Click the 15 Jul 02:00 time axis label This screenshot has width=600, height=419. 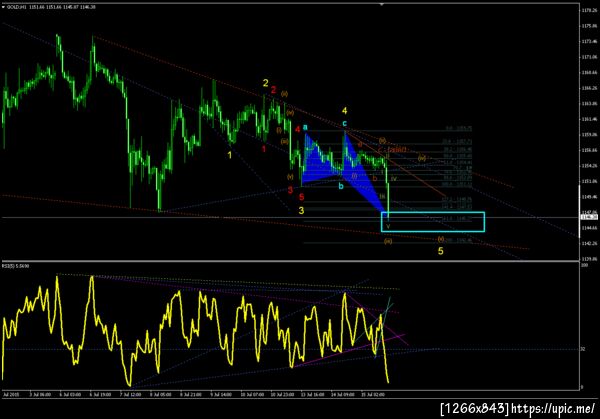click(373, 395)
